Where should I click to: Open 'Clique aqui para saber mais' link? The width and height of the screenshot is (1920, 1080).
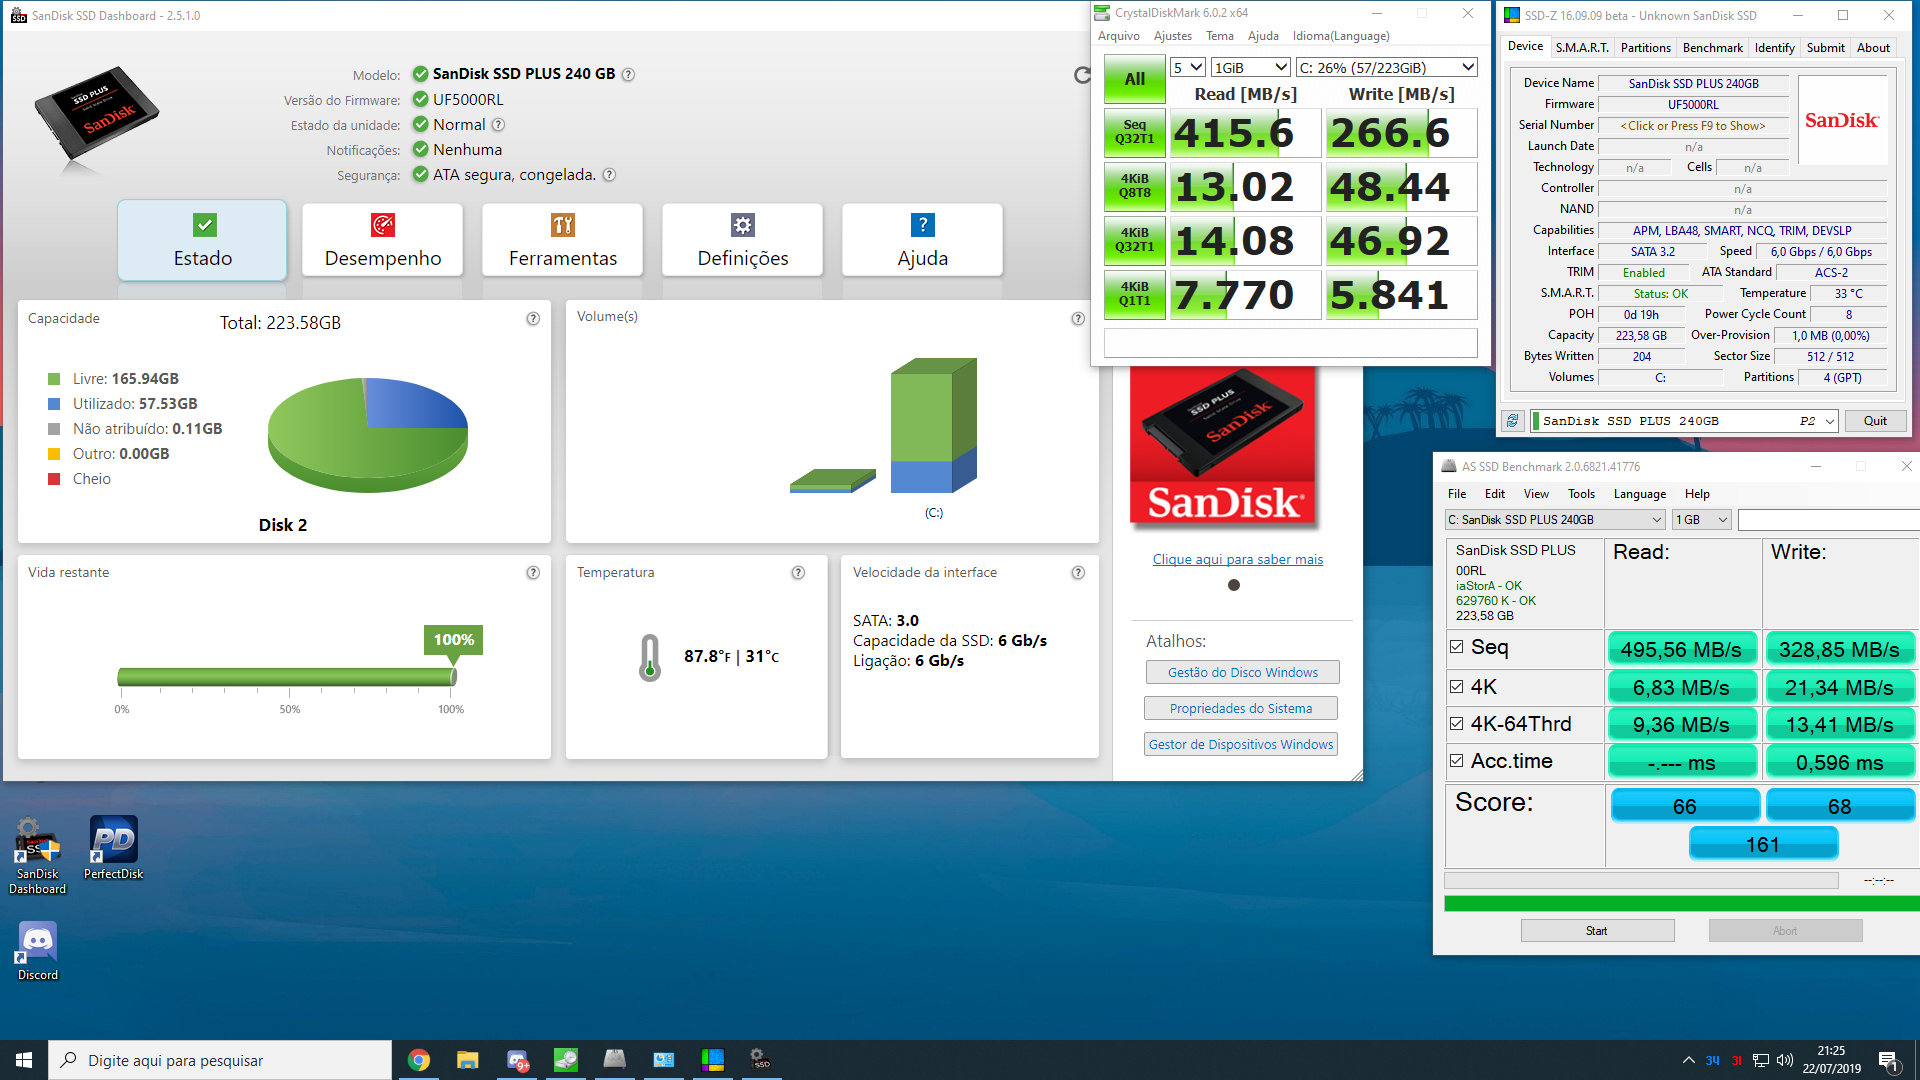[1237, 559]
